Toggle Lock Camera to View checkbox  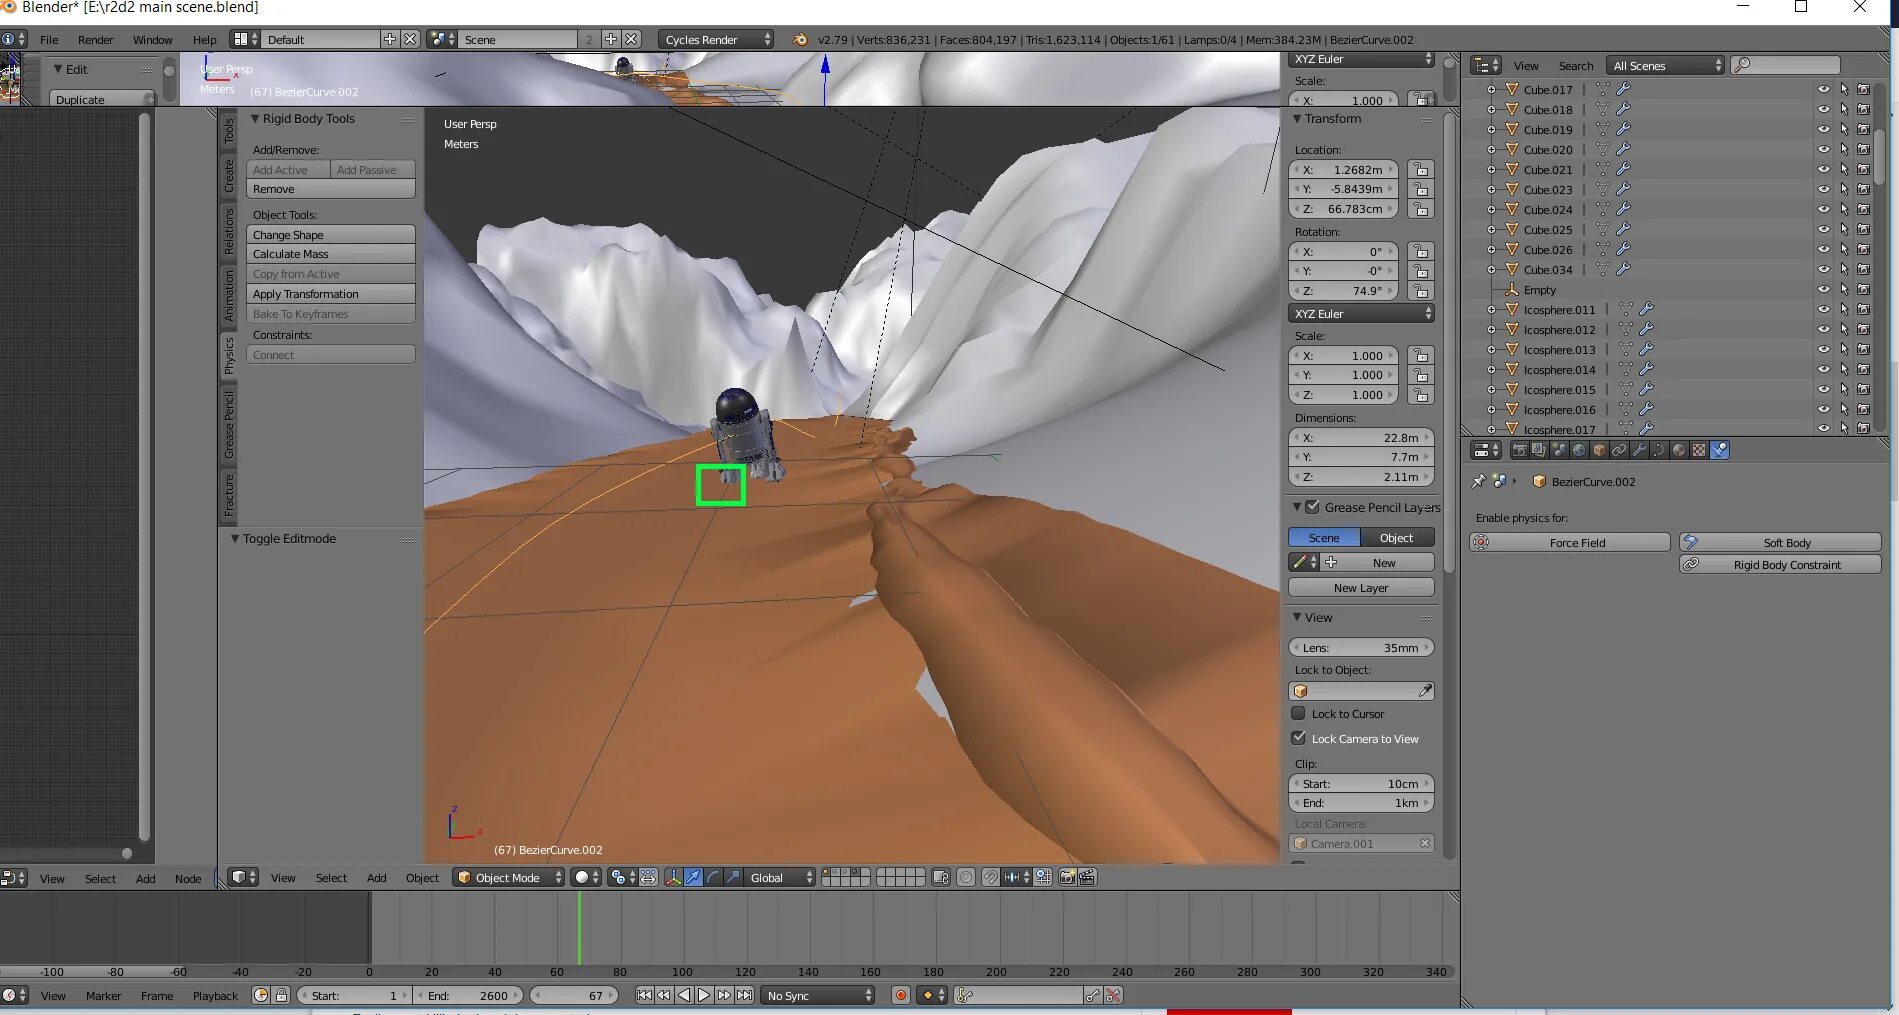point(1299,738)
